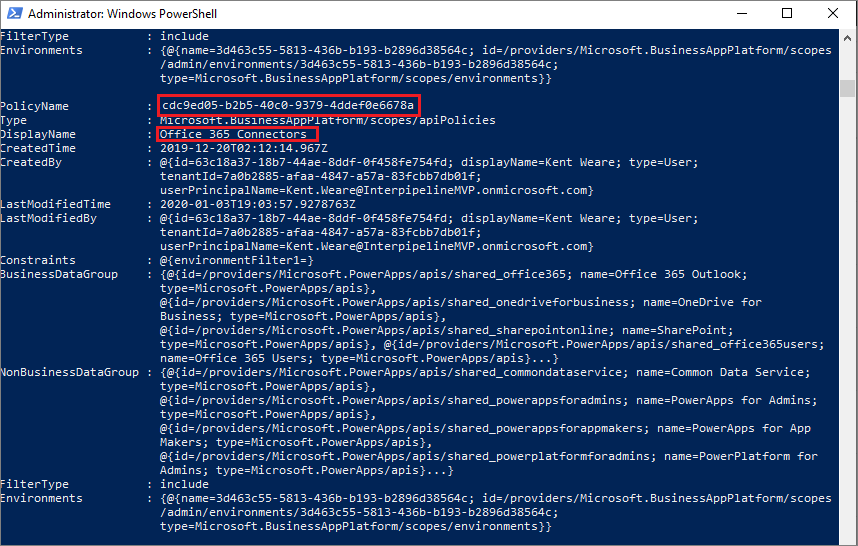Click the @{environmentFilter1=} value
This screenshot has height=546, width=858.
tap(237, 260)
